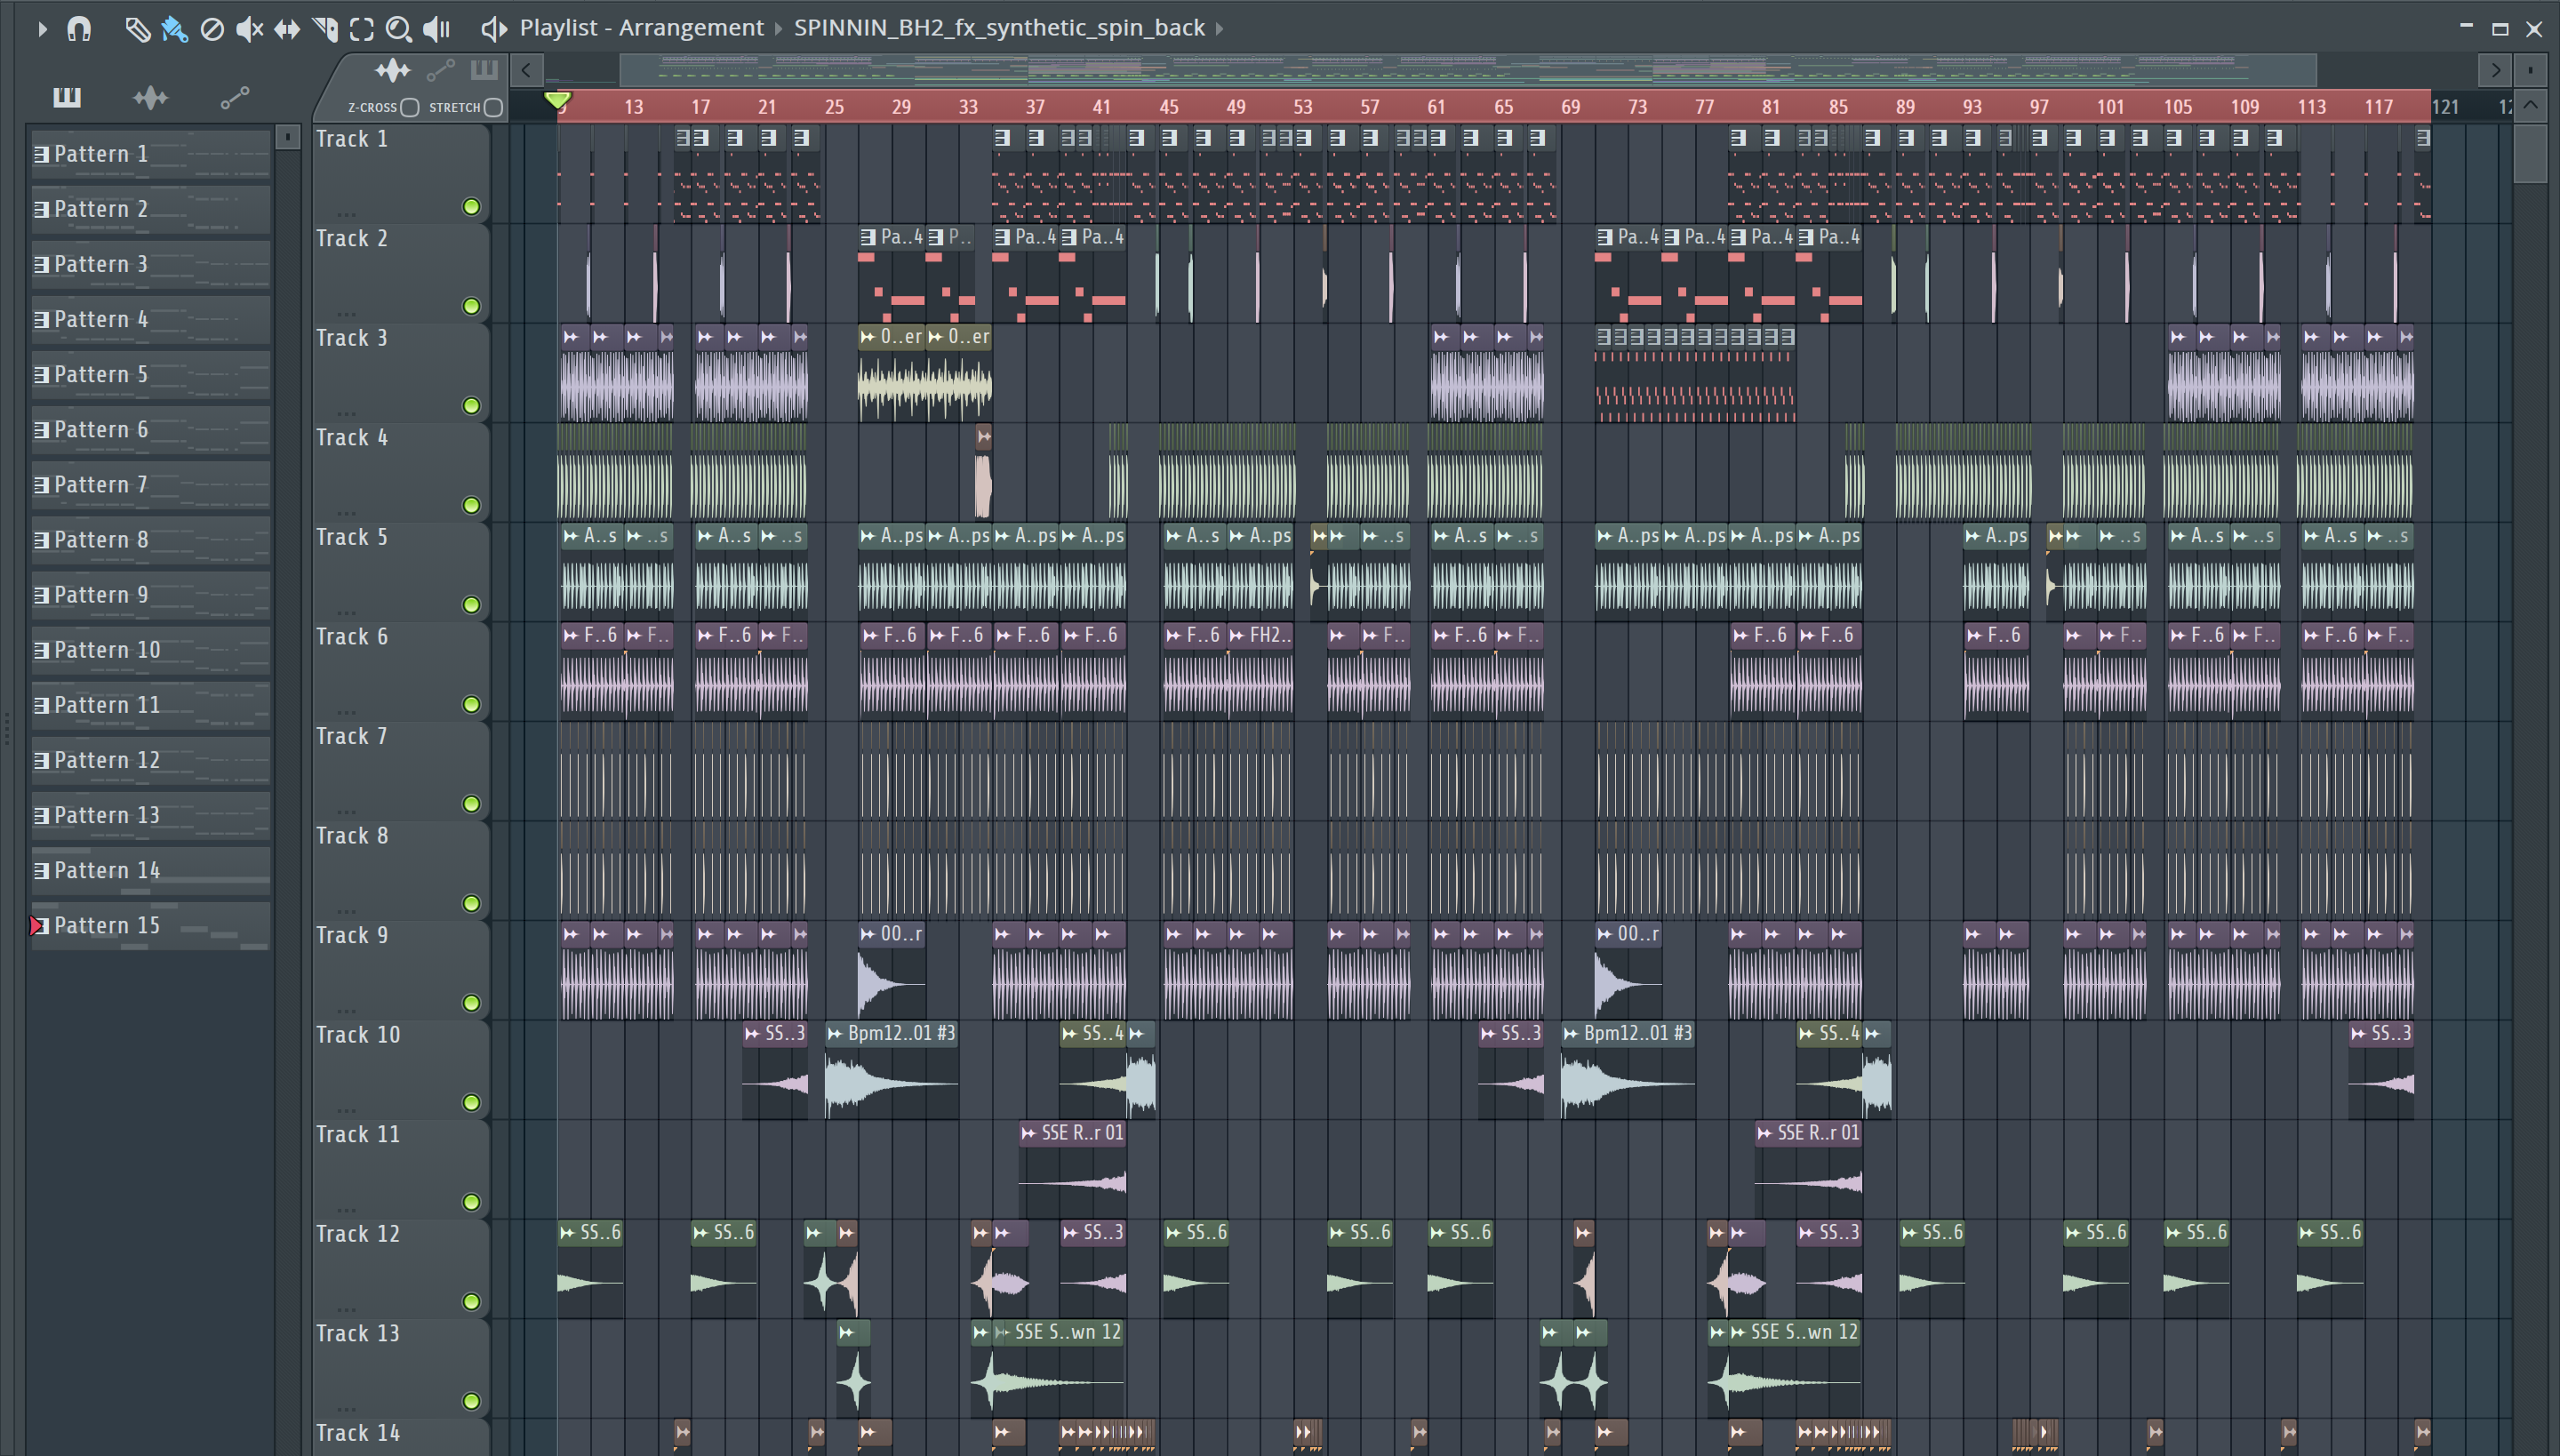
Task: Select the Paint brush tool
Action: [174, 29]
